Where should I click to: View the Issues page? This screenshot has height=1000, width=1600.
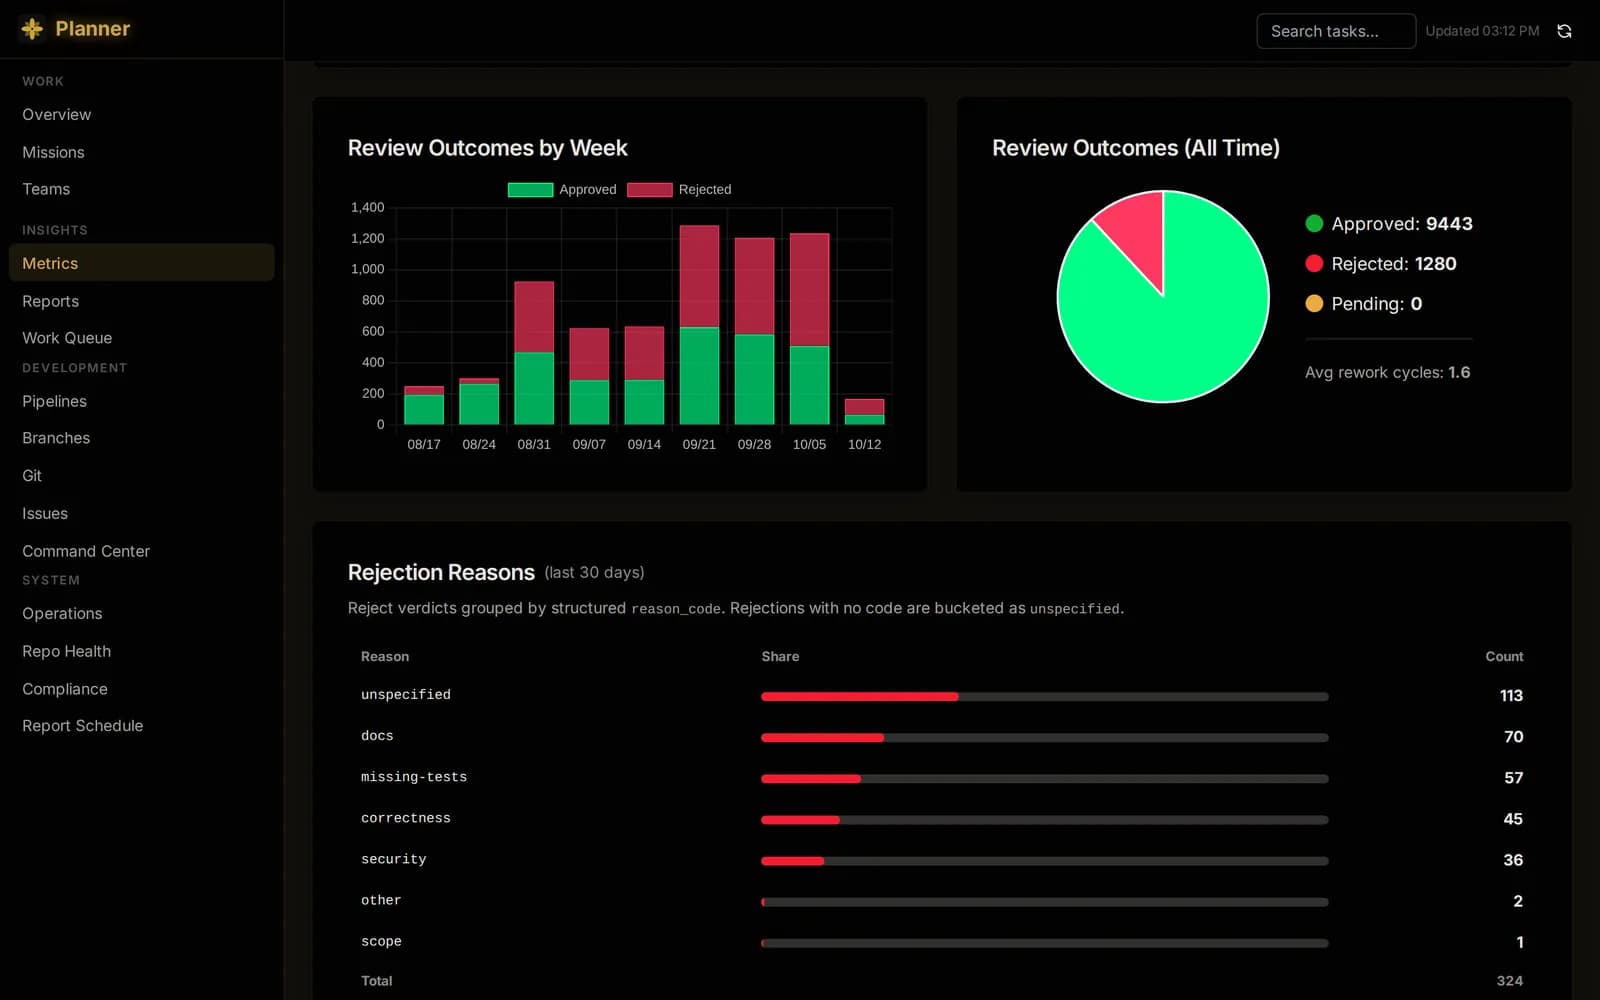(x=45, y=513)
